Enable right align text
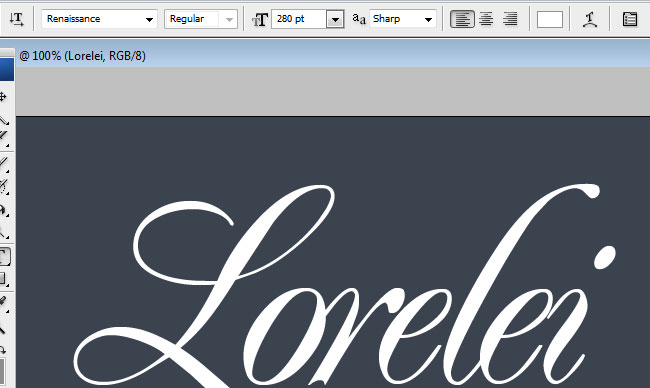The height and width of the screenshot is (388, 650). pyautogui.click(x=510, y=19)
